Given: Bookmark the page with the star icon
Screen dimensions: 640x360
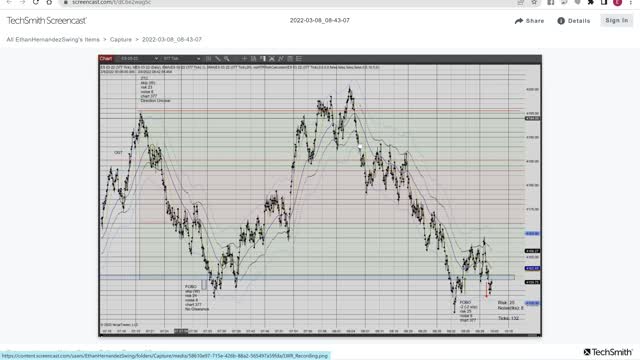Looking at the screenshot, I should tap(534, 2).
